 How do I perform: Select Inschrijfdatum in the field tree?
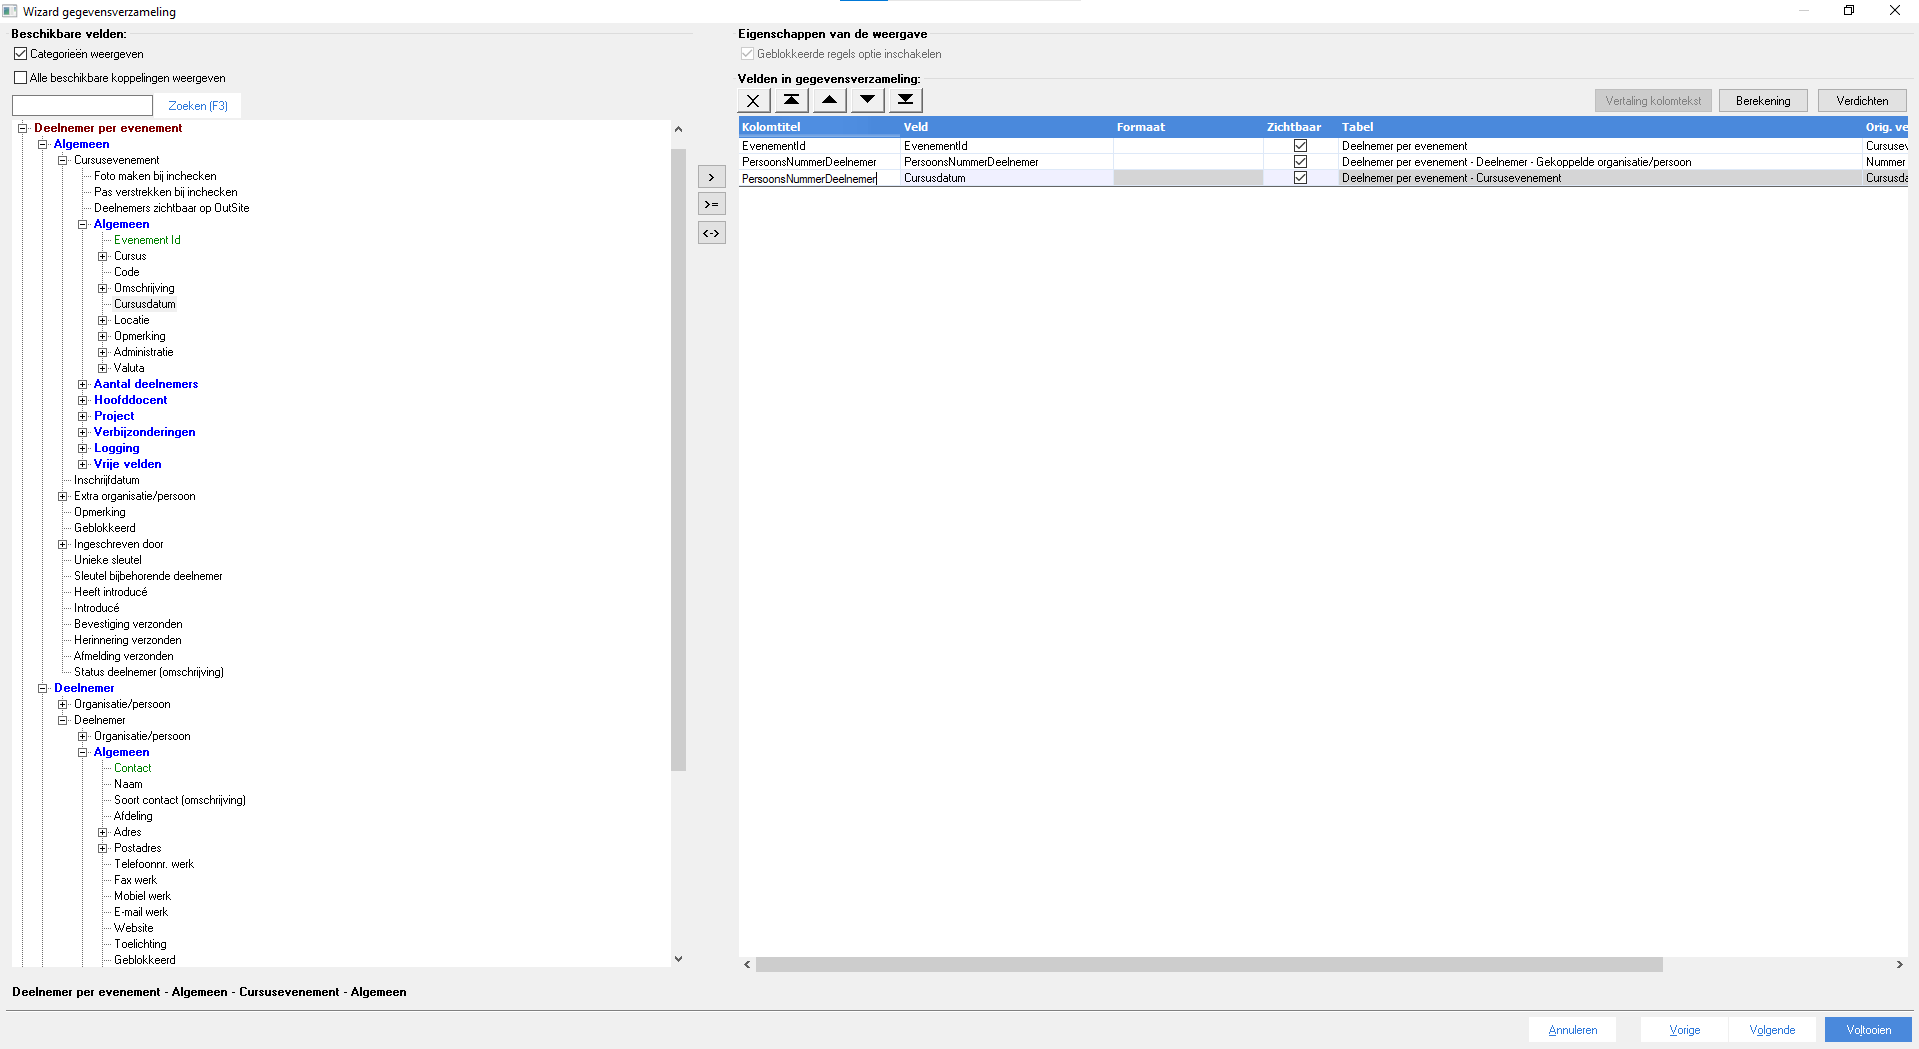click(106, 480)
